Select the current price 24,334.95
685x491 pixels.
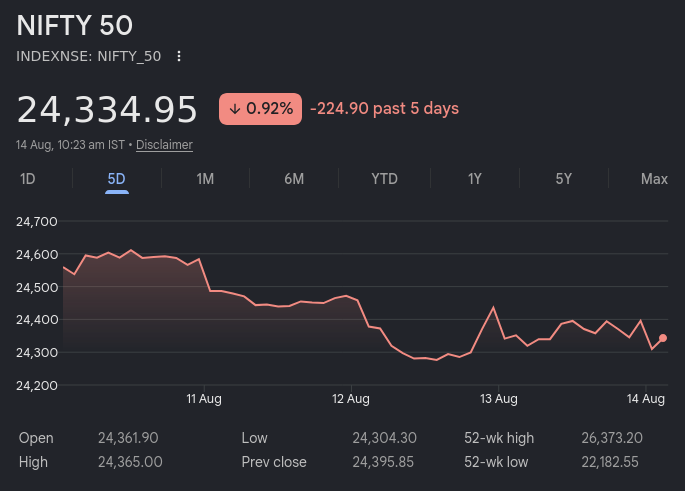pyautogui.click(x=107, y=110)
